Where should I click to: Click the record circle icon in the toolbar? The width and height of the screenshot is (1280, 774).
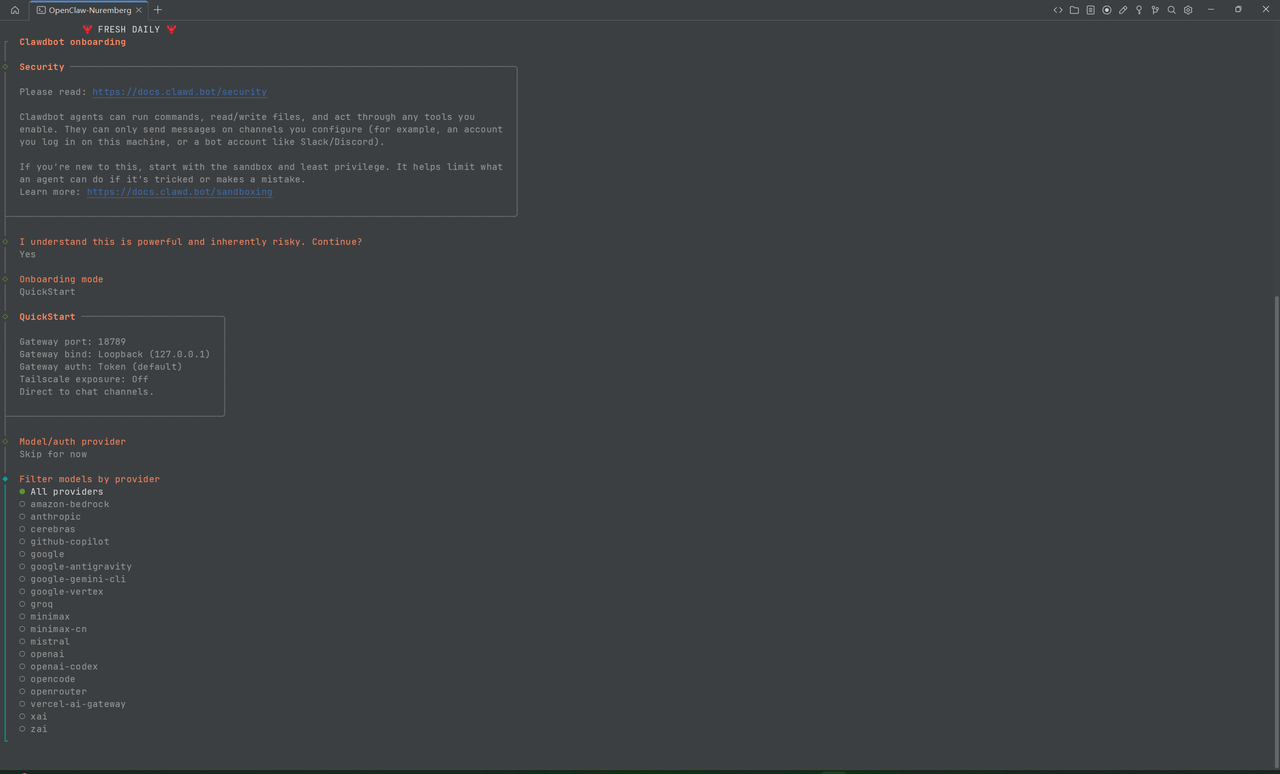pos(1107,10)
